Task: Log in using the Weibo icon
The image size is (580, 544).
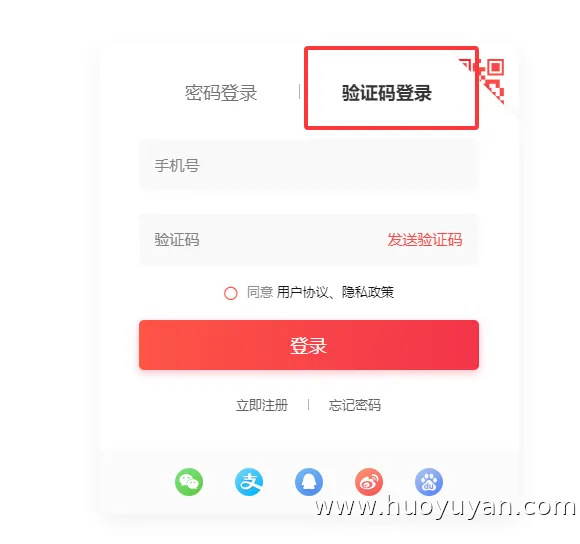Action: 369,482
